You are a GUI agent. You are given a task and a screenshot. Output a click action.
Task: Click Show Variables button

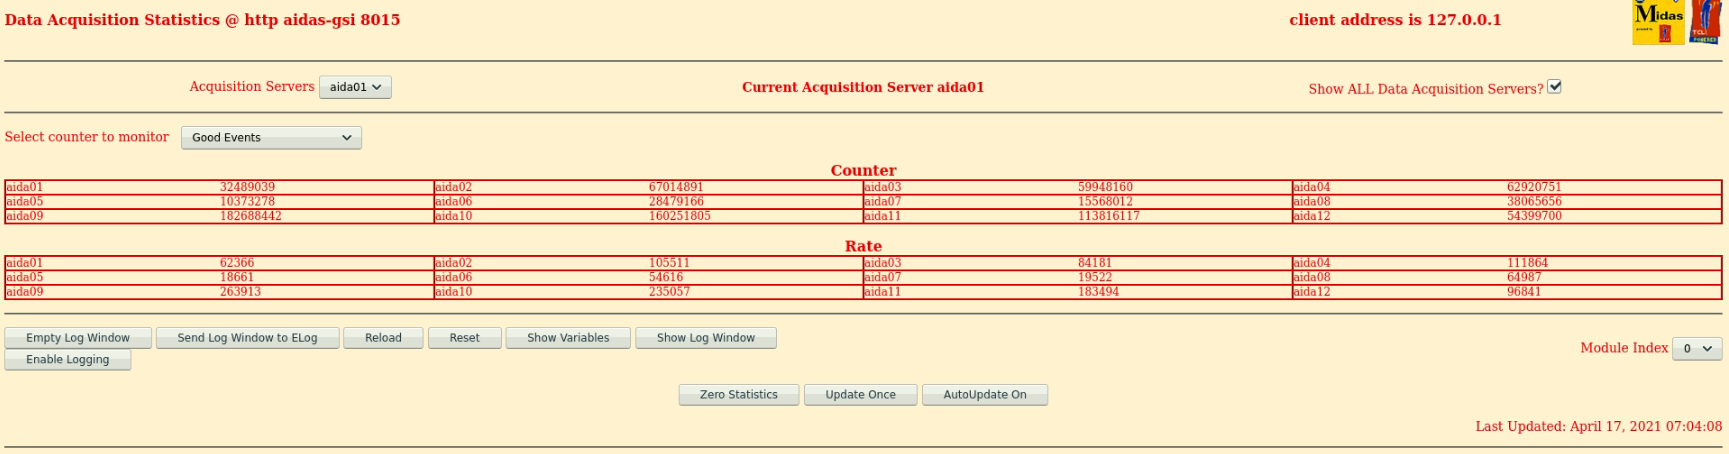(x=568, y=338)
